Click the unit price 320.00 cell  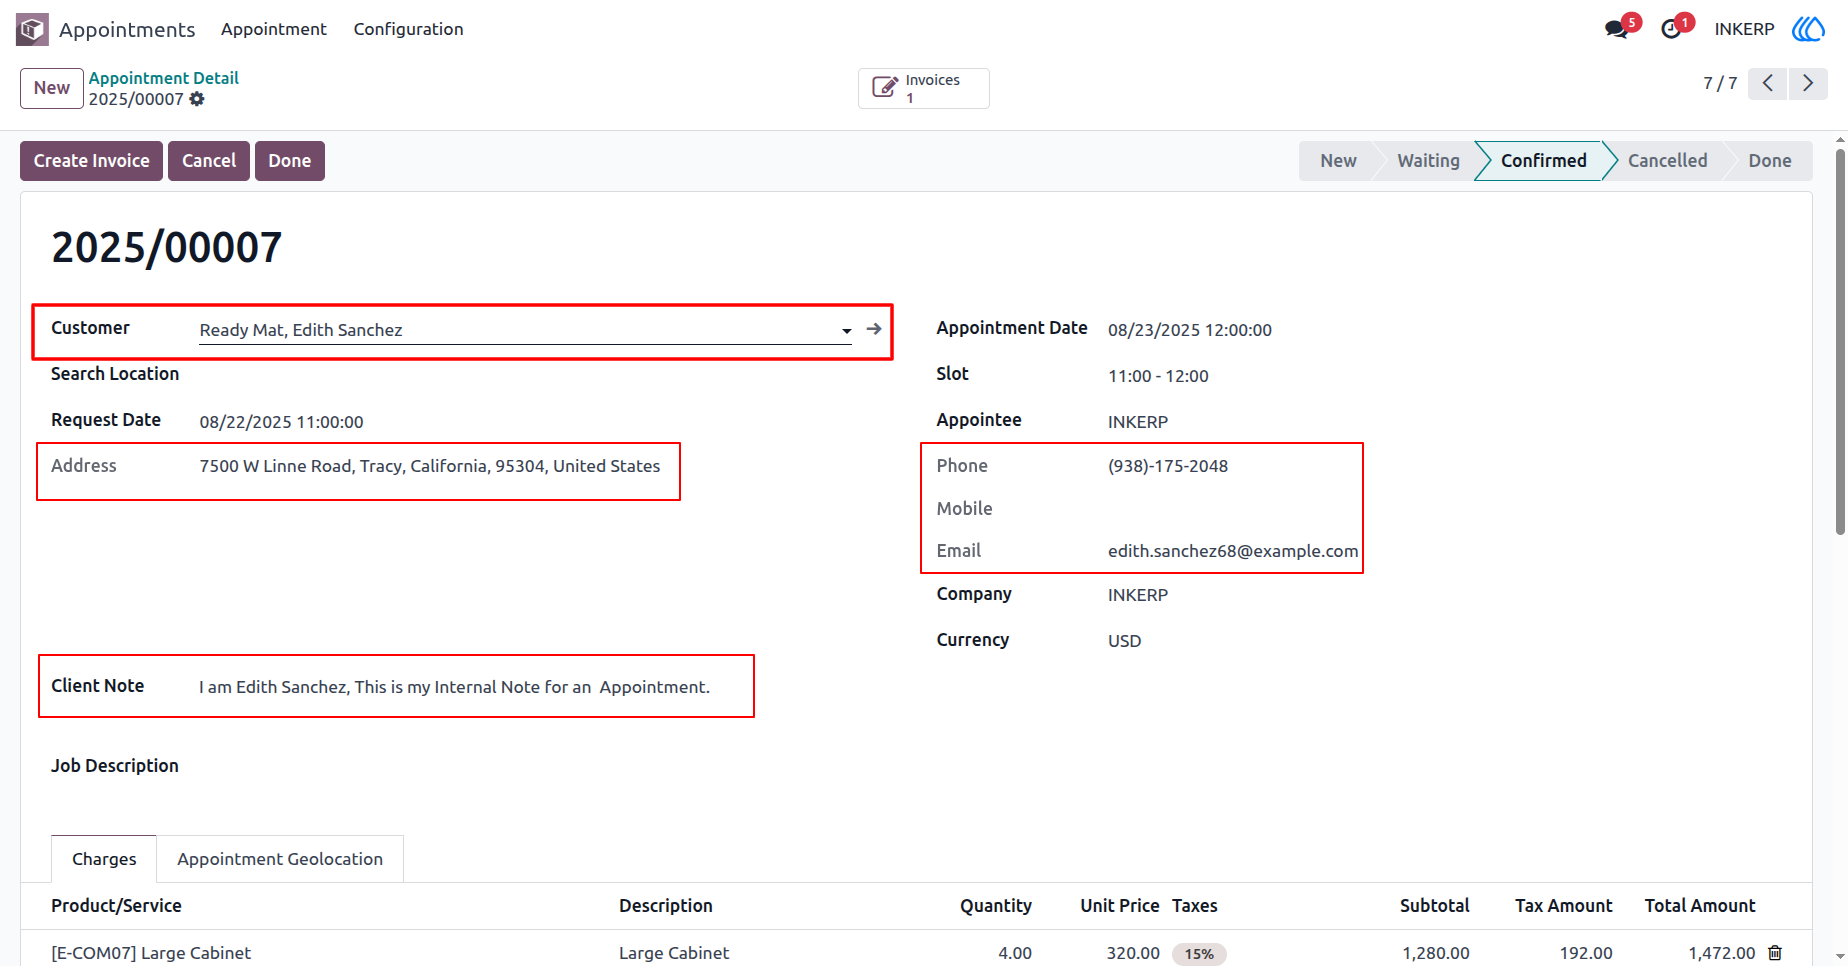point(1133,953)
